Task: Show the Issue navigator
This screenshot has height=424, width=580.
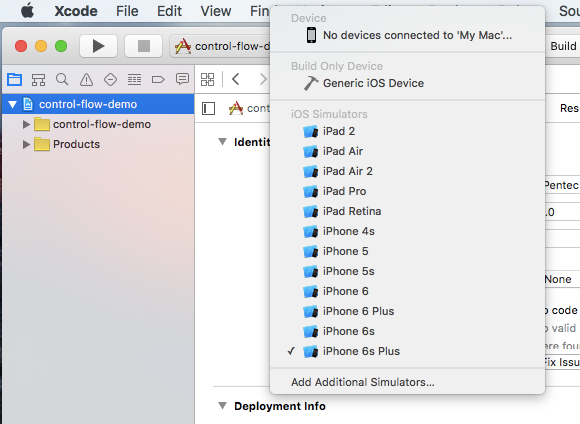Action: (86, 79)
